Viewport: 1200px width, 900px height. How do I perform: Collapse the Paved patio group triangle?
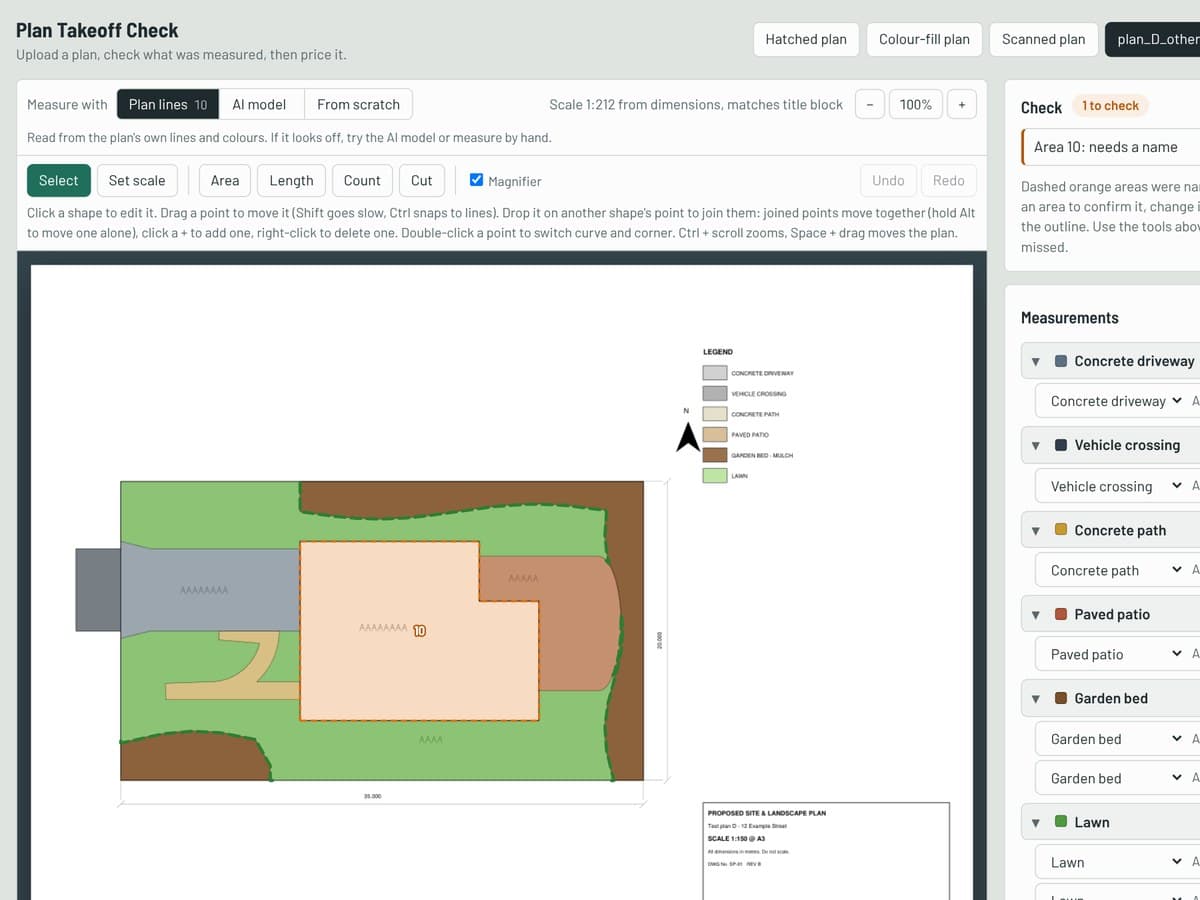coord(1036,614)
